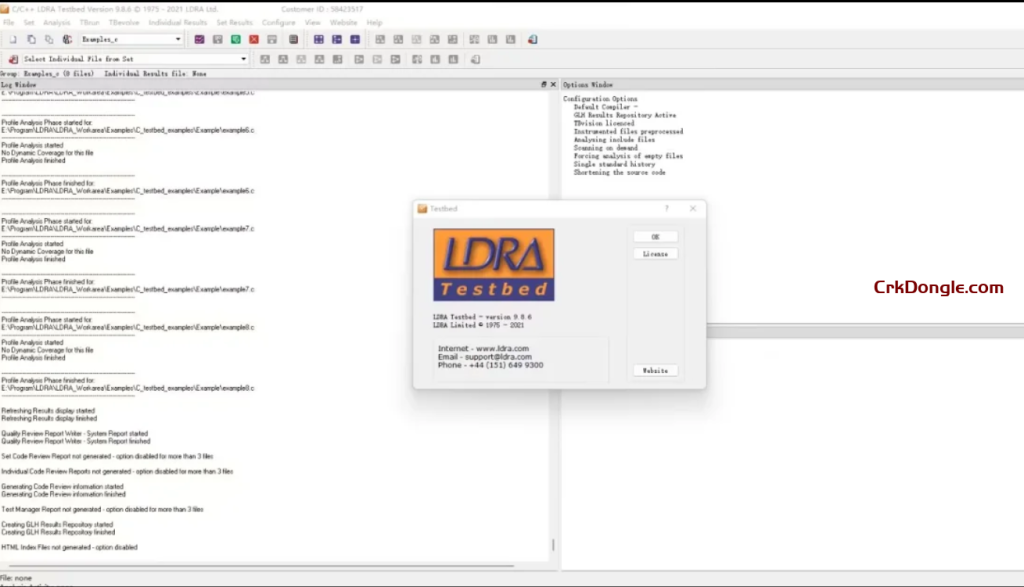
Task: Click the exit door icon at the main toolbar's right end
Action: (x=533, y=39)
